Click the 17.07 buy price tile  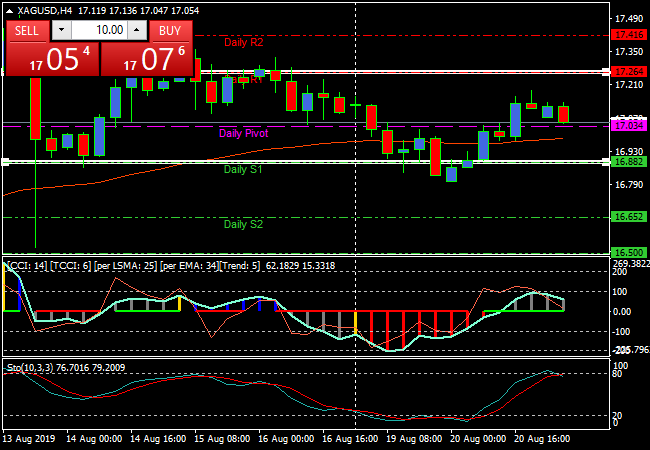click(147, 59)
